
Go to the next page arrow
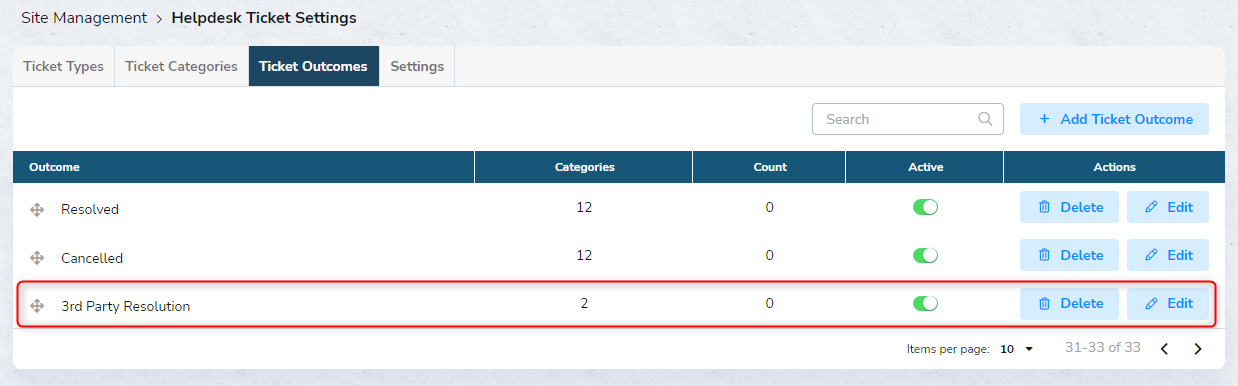[x=1197, y=349]
